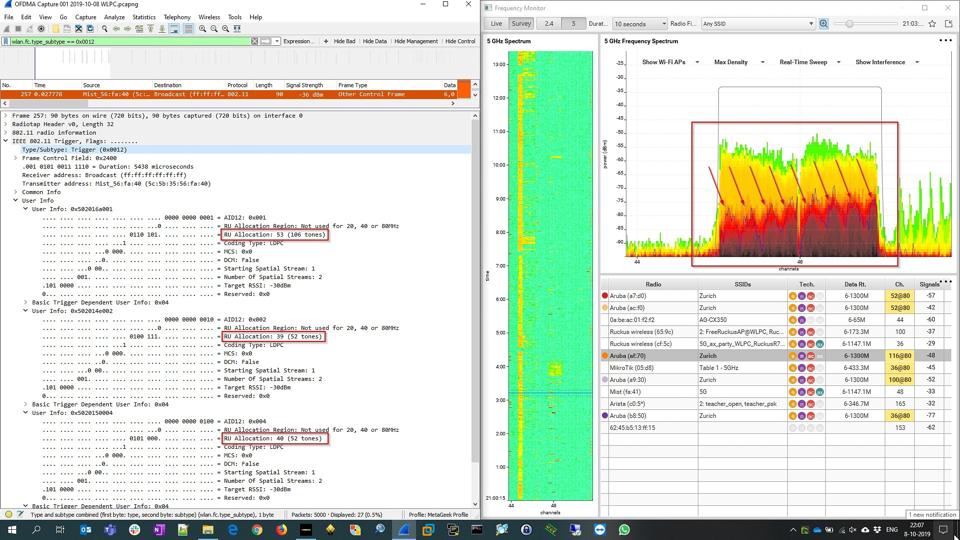Reset Wireshark text to normal size
This screenshot has height=540, width=960.
pos(225,29)
